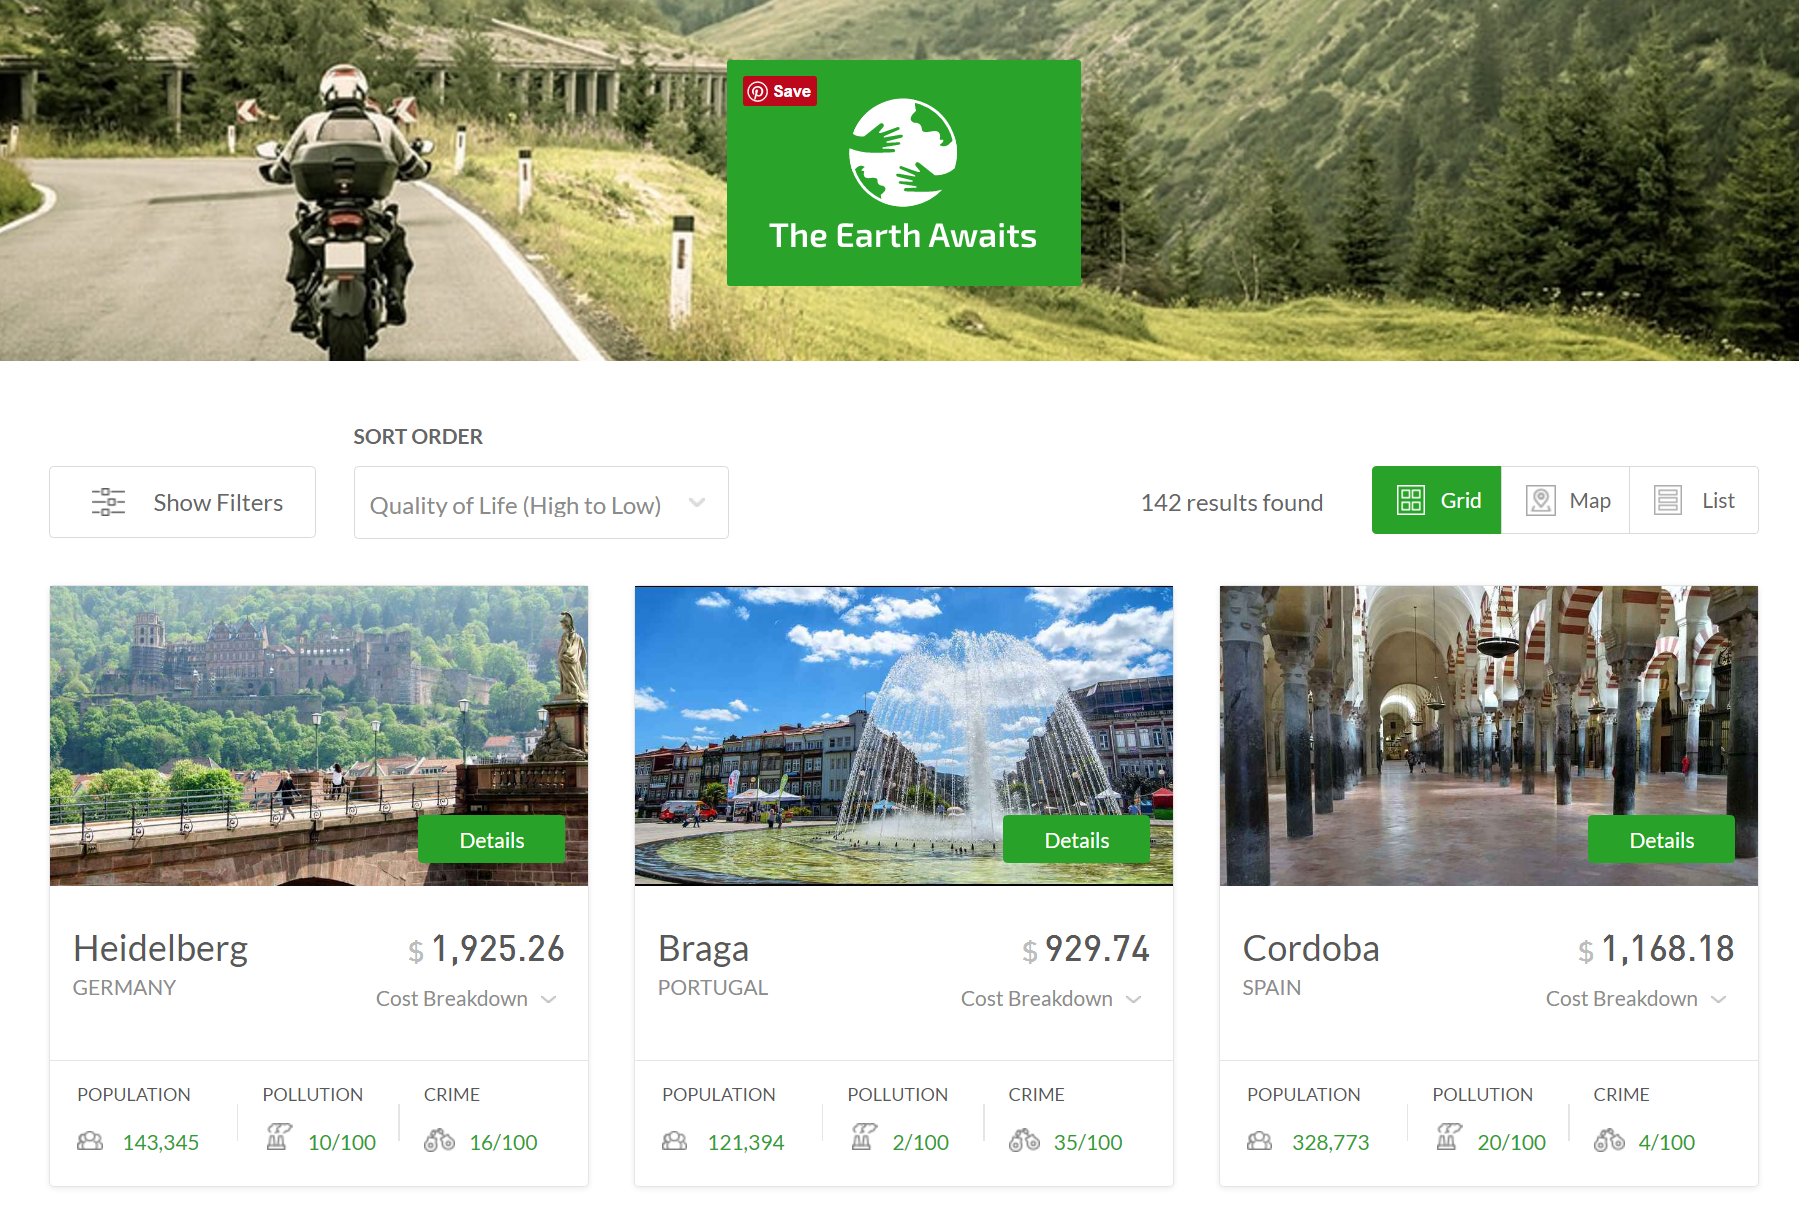This screenshot has width=1799, height=1214.
Task: Open the Braga fountain photo
Action: [903, 735]
